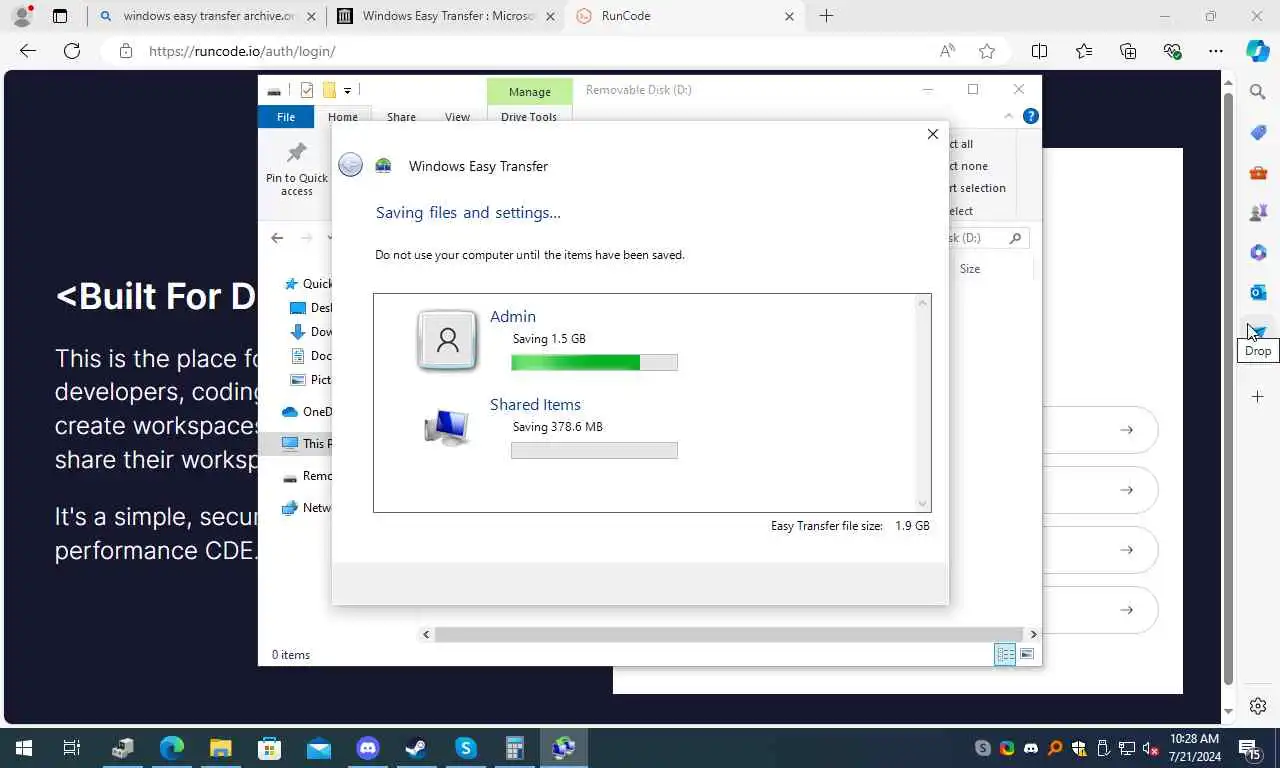Screen dimensions: 1280x768
Task: Go back in Edge browser
Action: tap(28, 51)
